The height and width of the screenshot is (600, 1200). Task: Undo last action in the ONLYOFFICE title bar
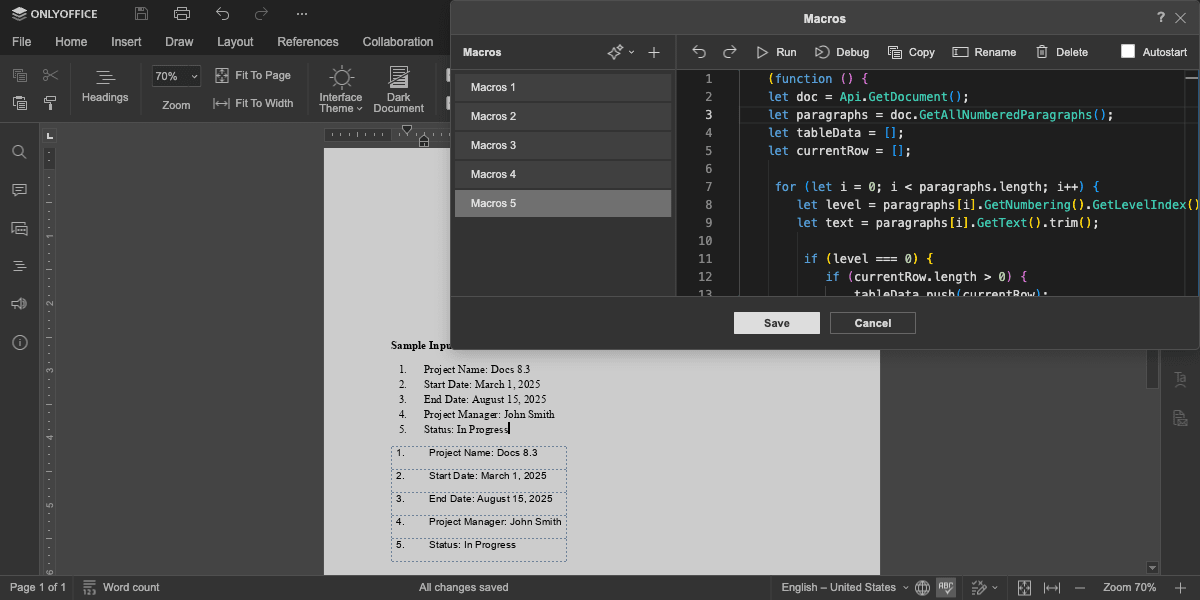[222, 14]
